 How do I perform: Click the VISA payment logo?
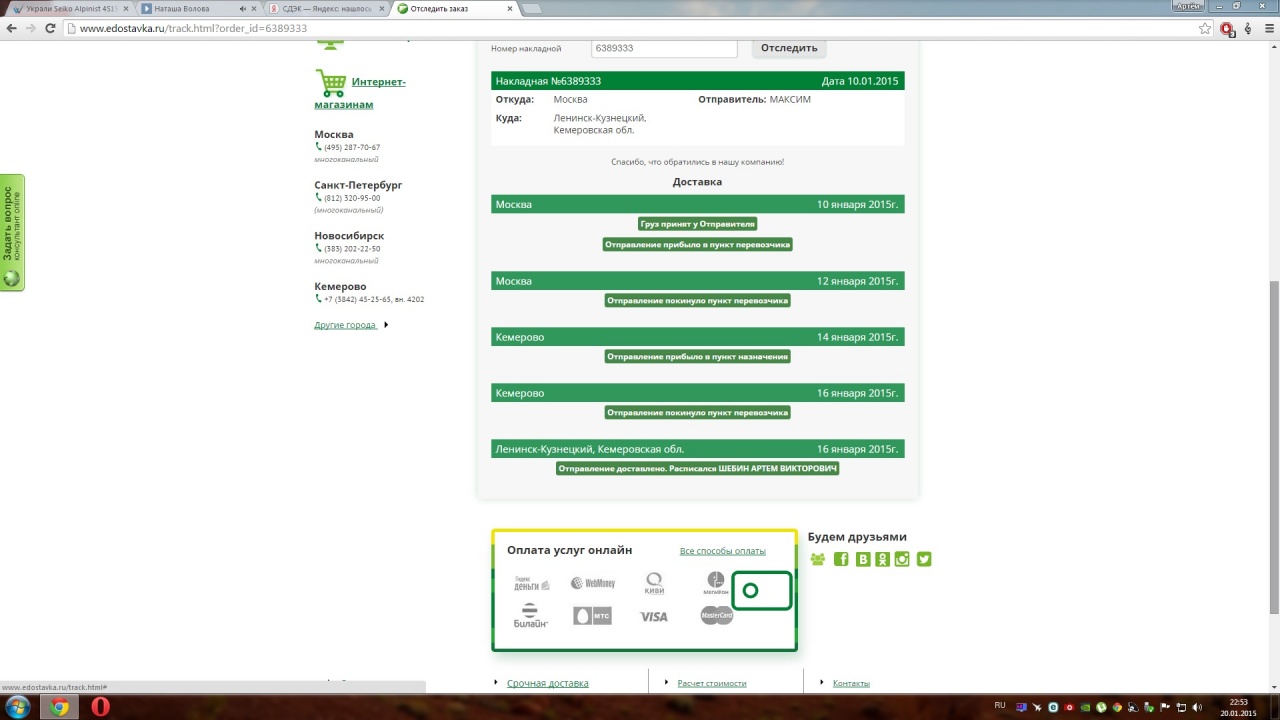tap(653, 617)
